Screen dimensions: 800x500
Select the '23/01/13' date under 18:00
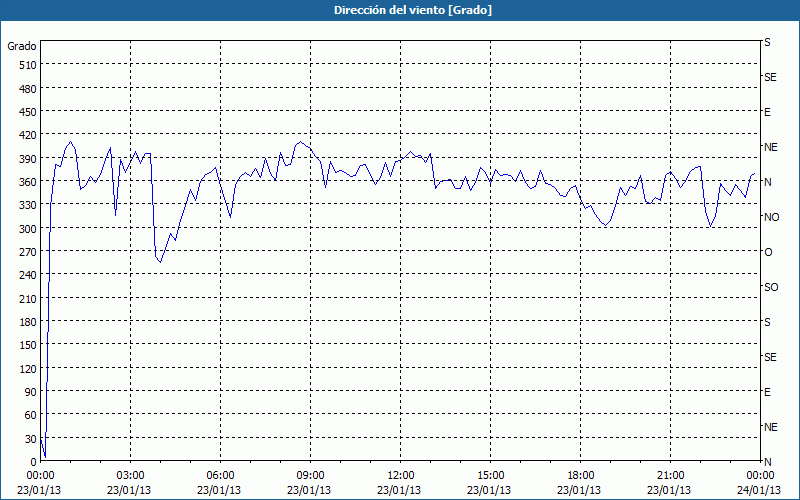click(x=579, y=490)
